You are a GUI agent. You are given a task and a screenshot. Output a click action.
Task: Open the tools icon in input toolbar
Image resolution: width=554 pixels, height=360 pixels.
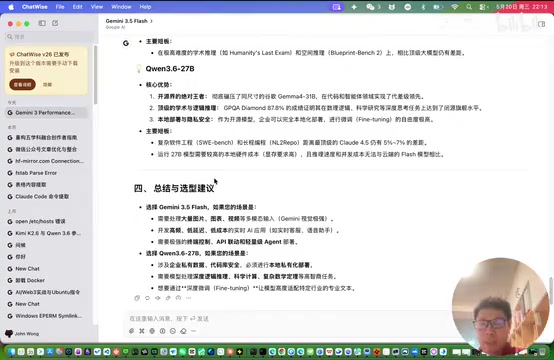[142, 331]
